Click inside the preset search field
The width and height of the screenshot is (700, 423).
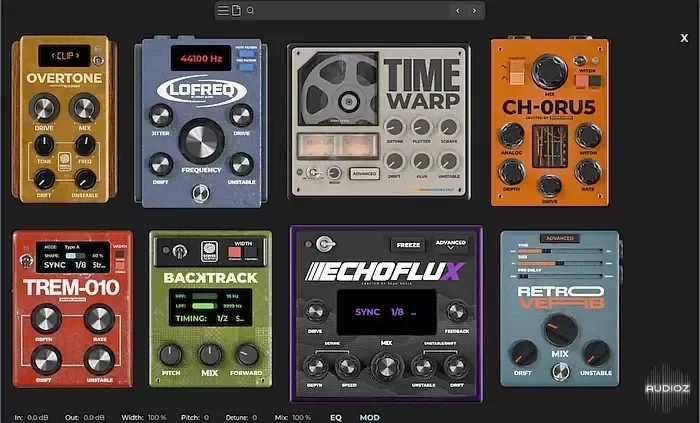pyautogui.click(x=353, y=10)
